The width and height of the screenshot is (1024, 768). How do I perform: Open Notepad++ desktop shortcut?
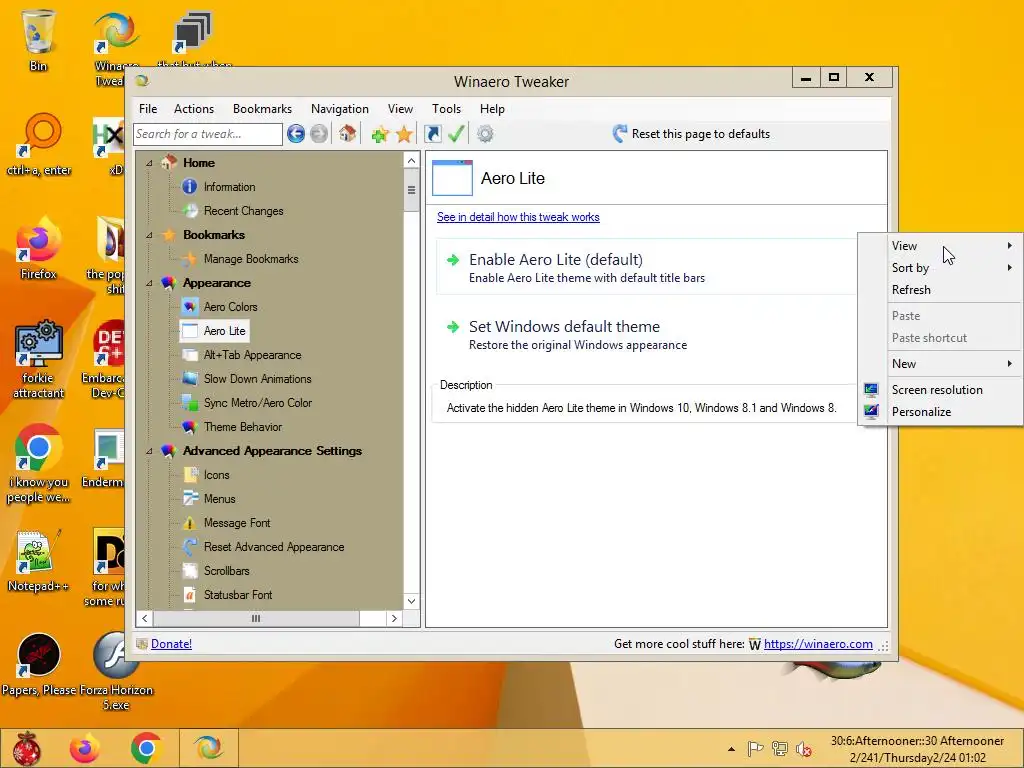pyautogui.click(x=38, y=560)
